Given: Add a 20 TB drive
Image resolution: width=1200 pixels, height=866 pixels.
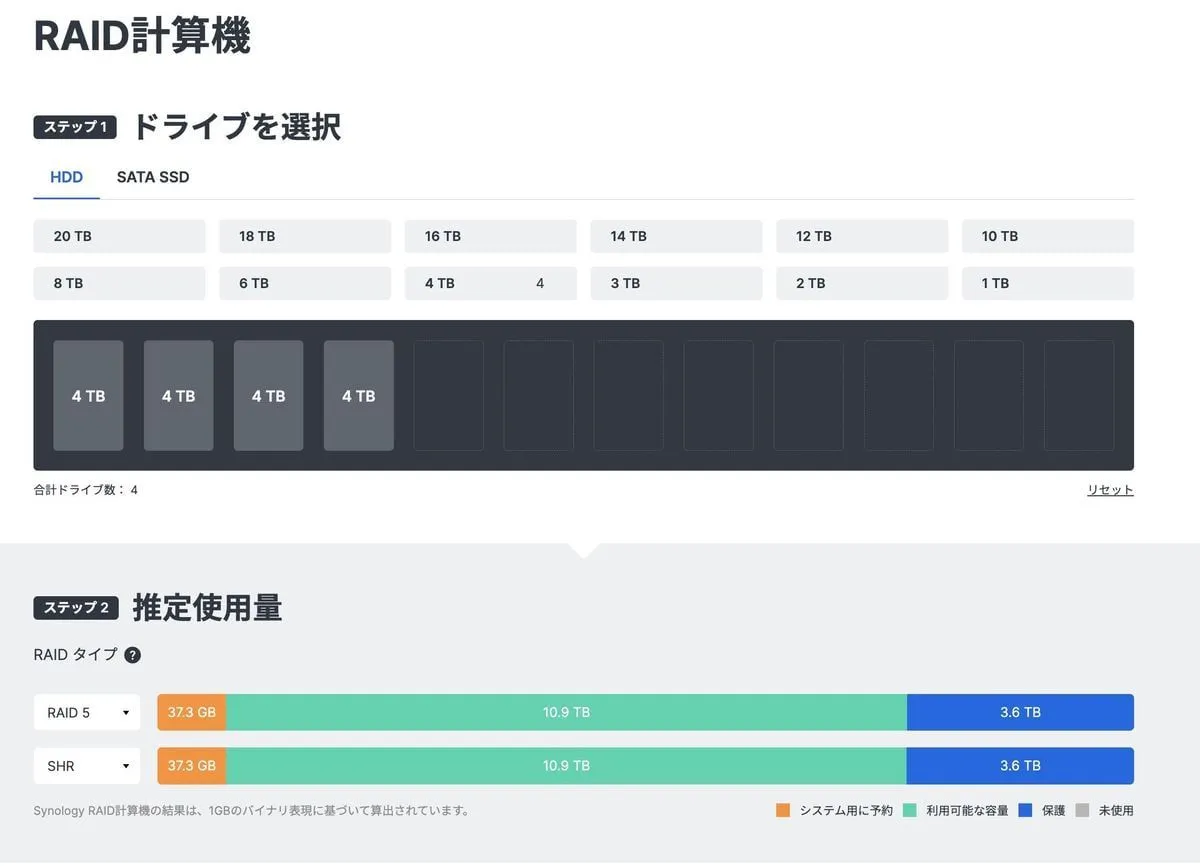Looking at the screenshot, I should pos(119,236).
